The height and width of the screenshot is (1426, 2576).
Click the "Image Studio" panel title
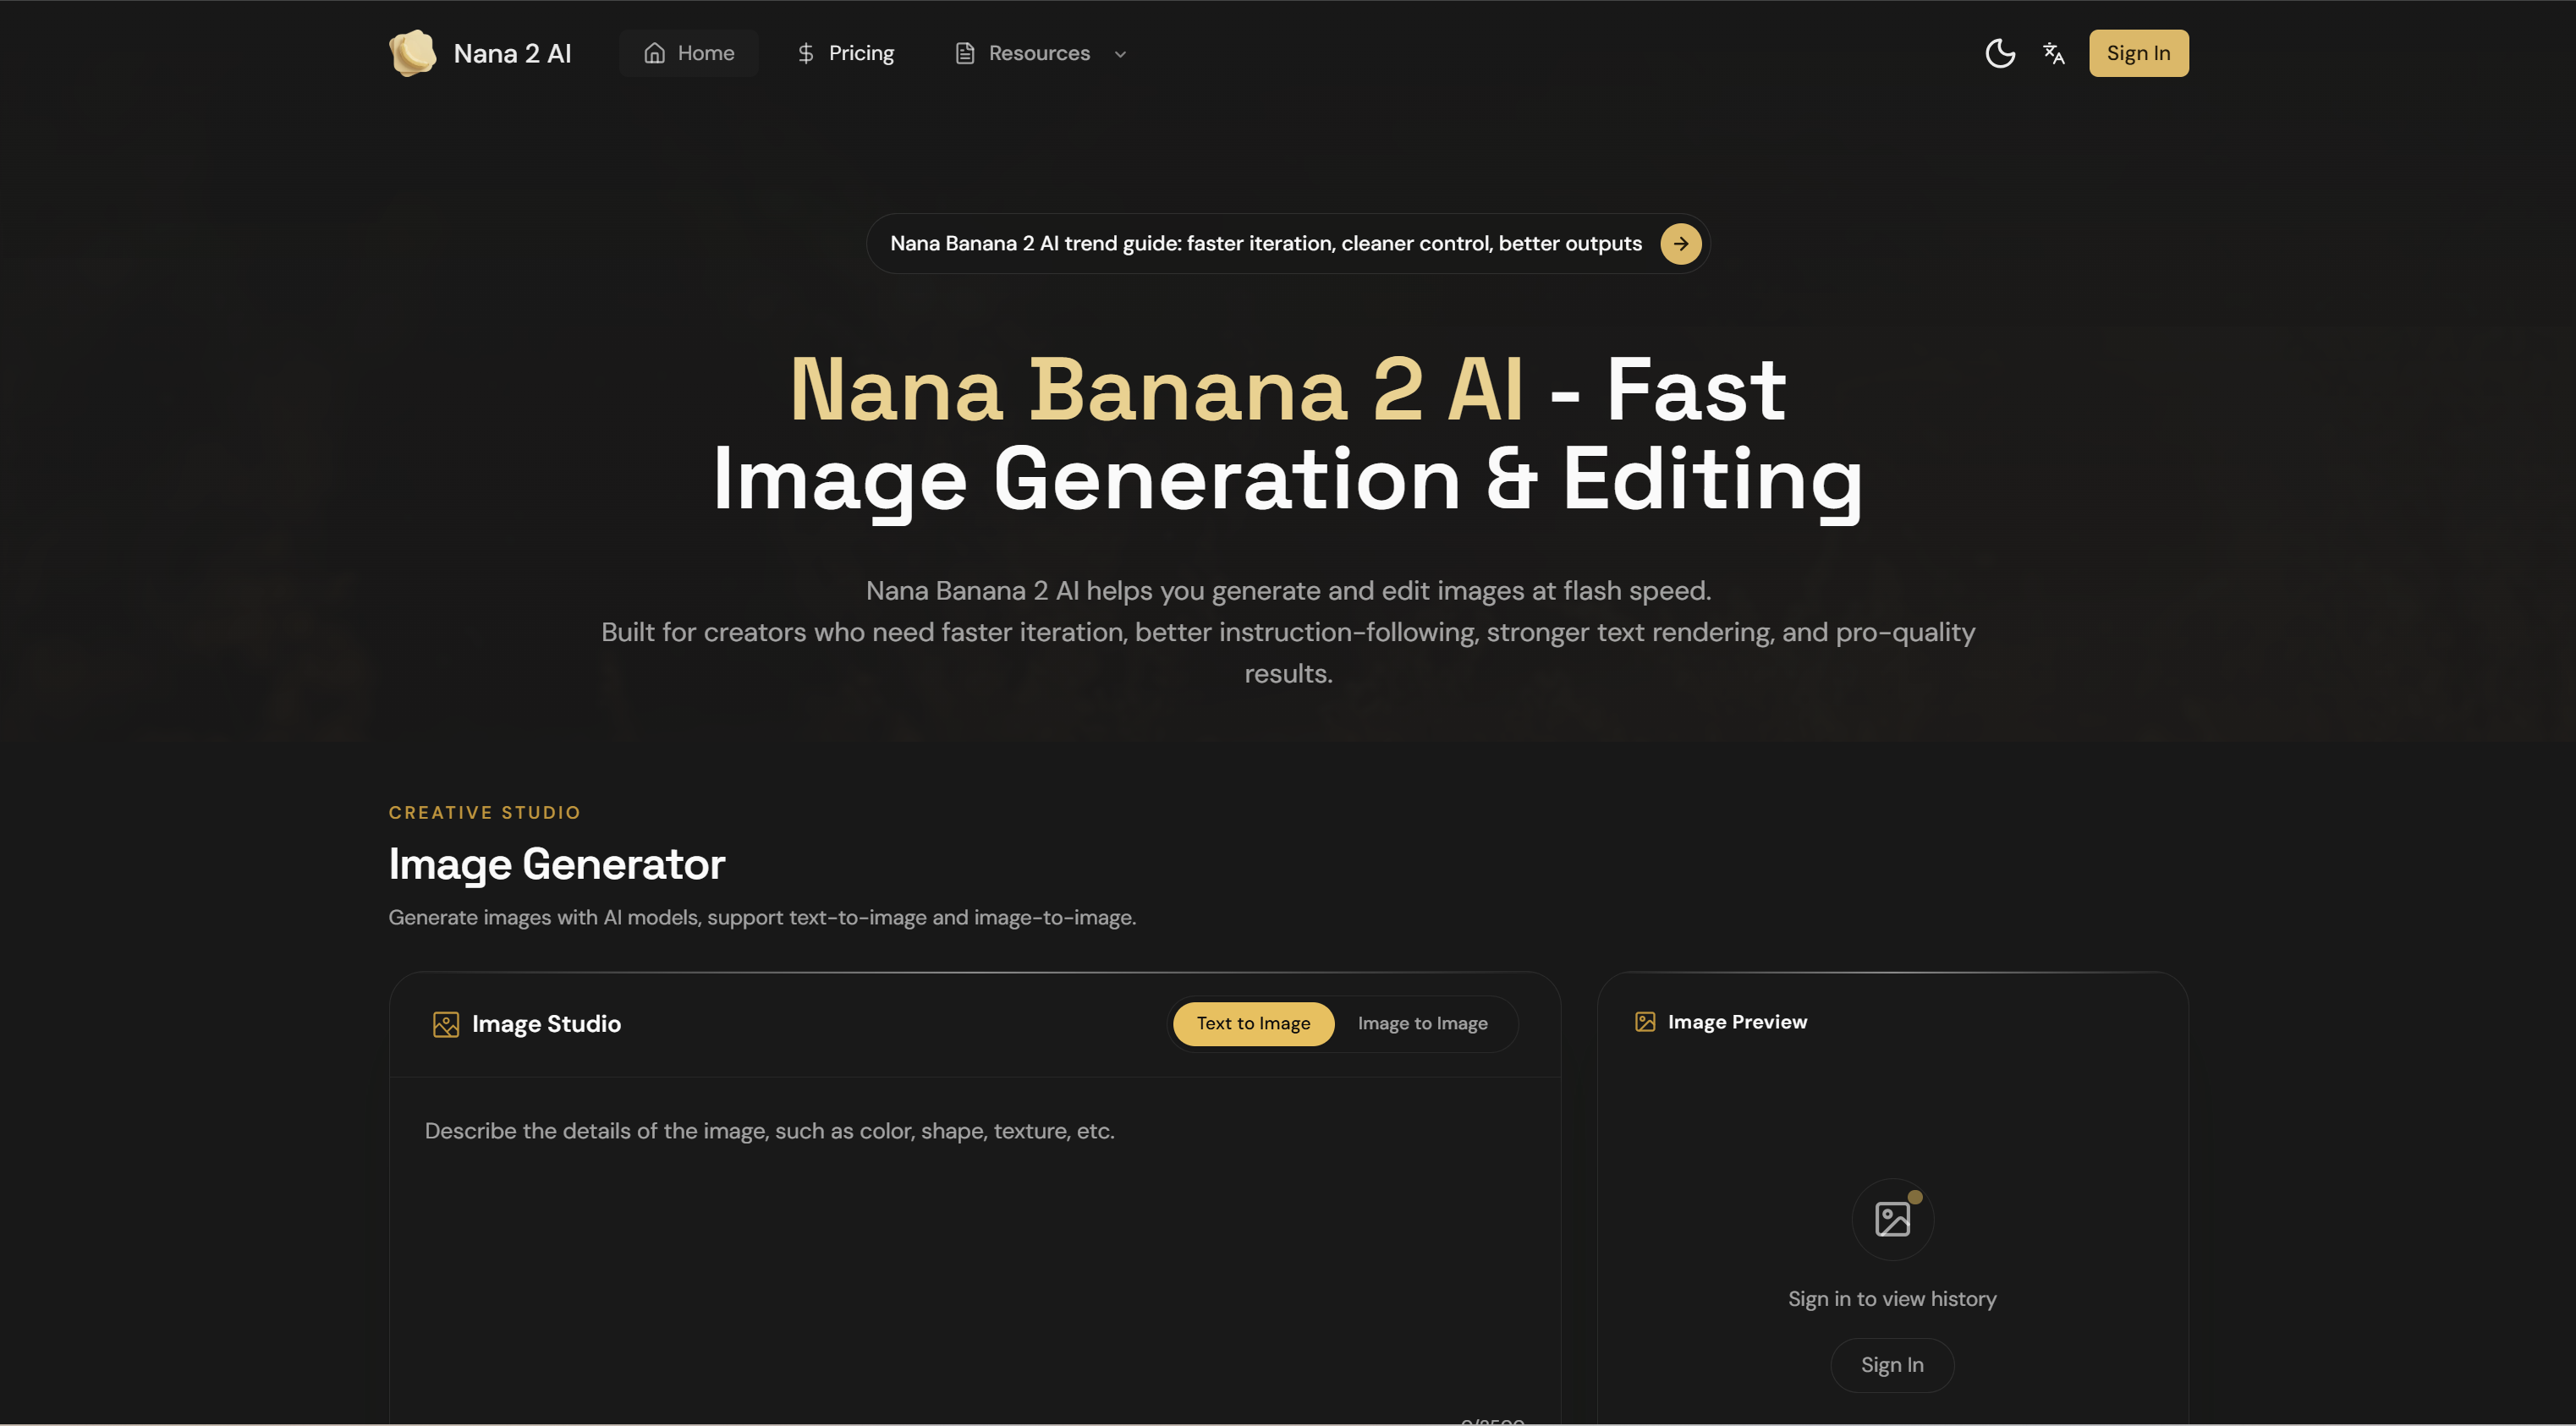(x=546, y=1024)
